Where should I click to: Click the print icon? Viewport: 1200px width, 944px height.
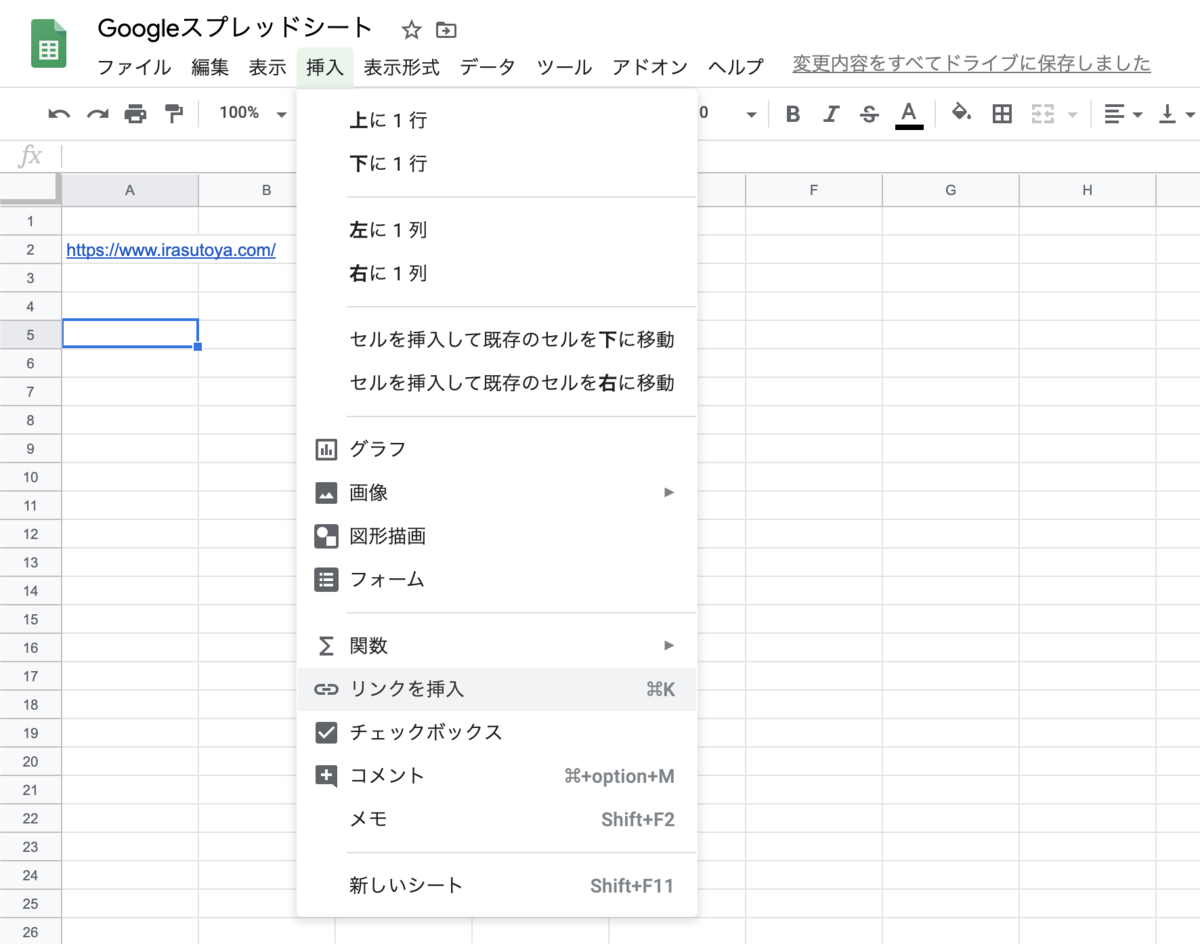click(135, 114)
